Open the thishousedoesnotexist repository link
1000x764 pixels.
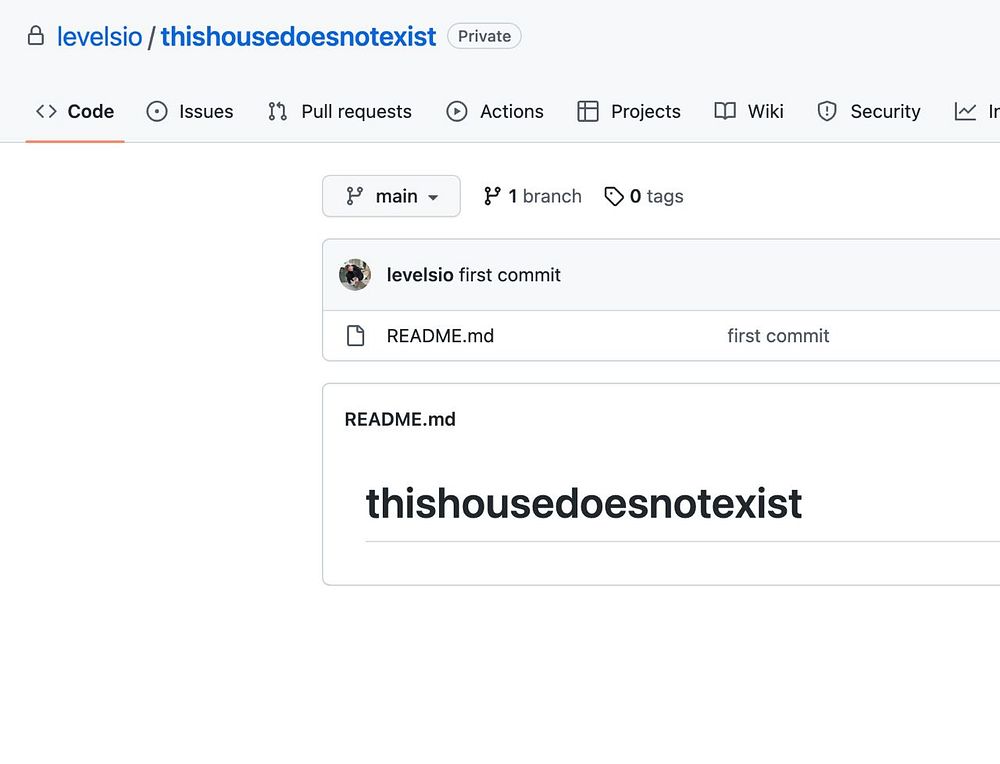tap(298, 37)
